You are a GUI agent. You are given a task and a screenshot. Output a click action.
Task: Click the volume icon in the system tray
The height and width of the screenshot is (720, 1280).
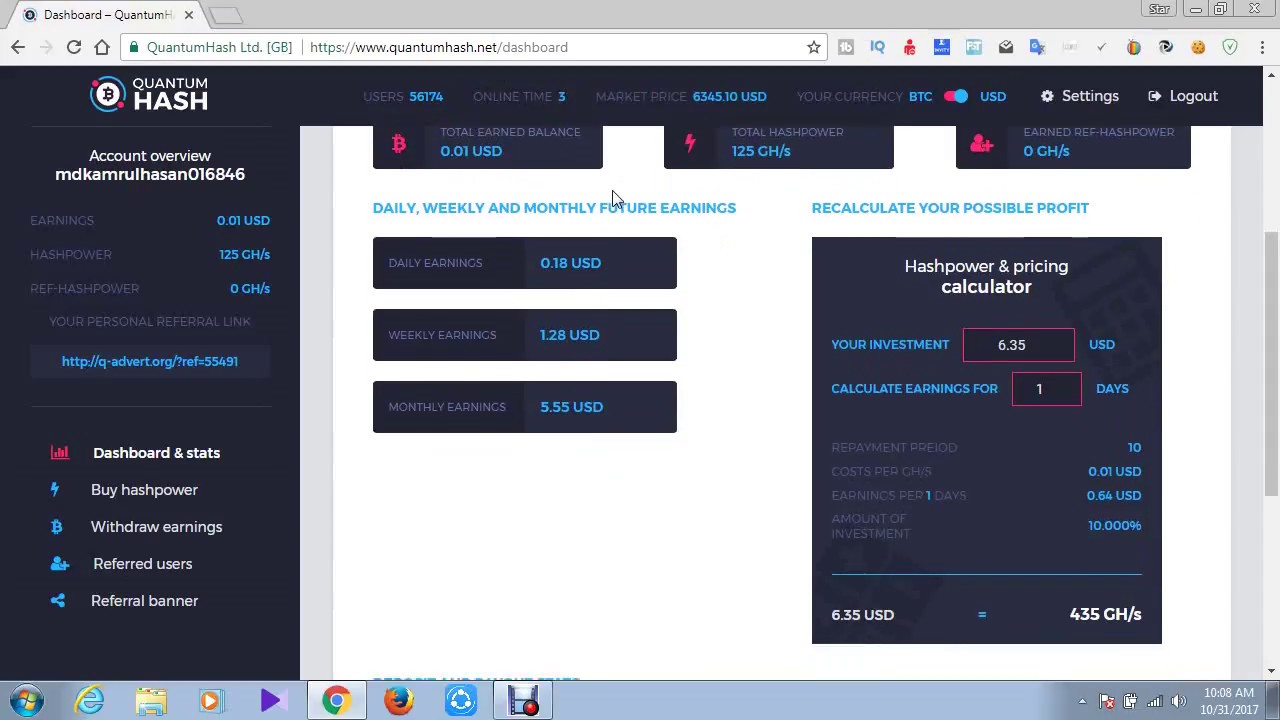(x=1178, y=701)
